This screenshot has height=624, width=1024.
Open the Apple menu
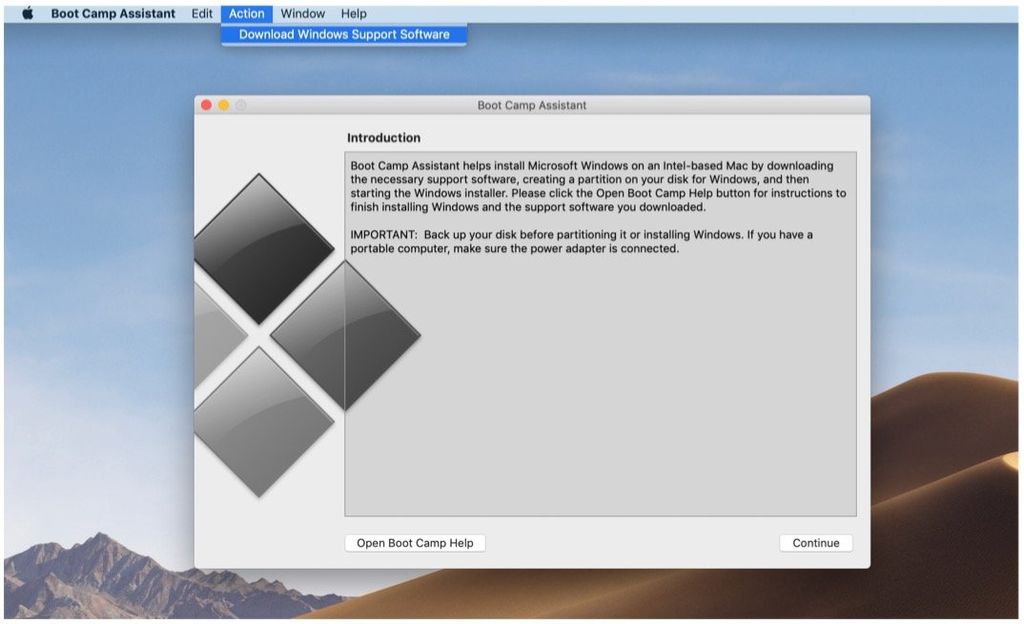[28, 13]
